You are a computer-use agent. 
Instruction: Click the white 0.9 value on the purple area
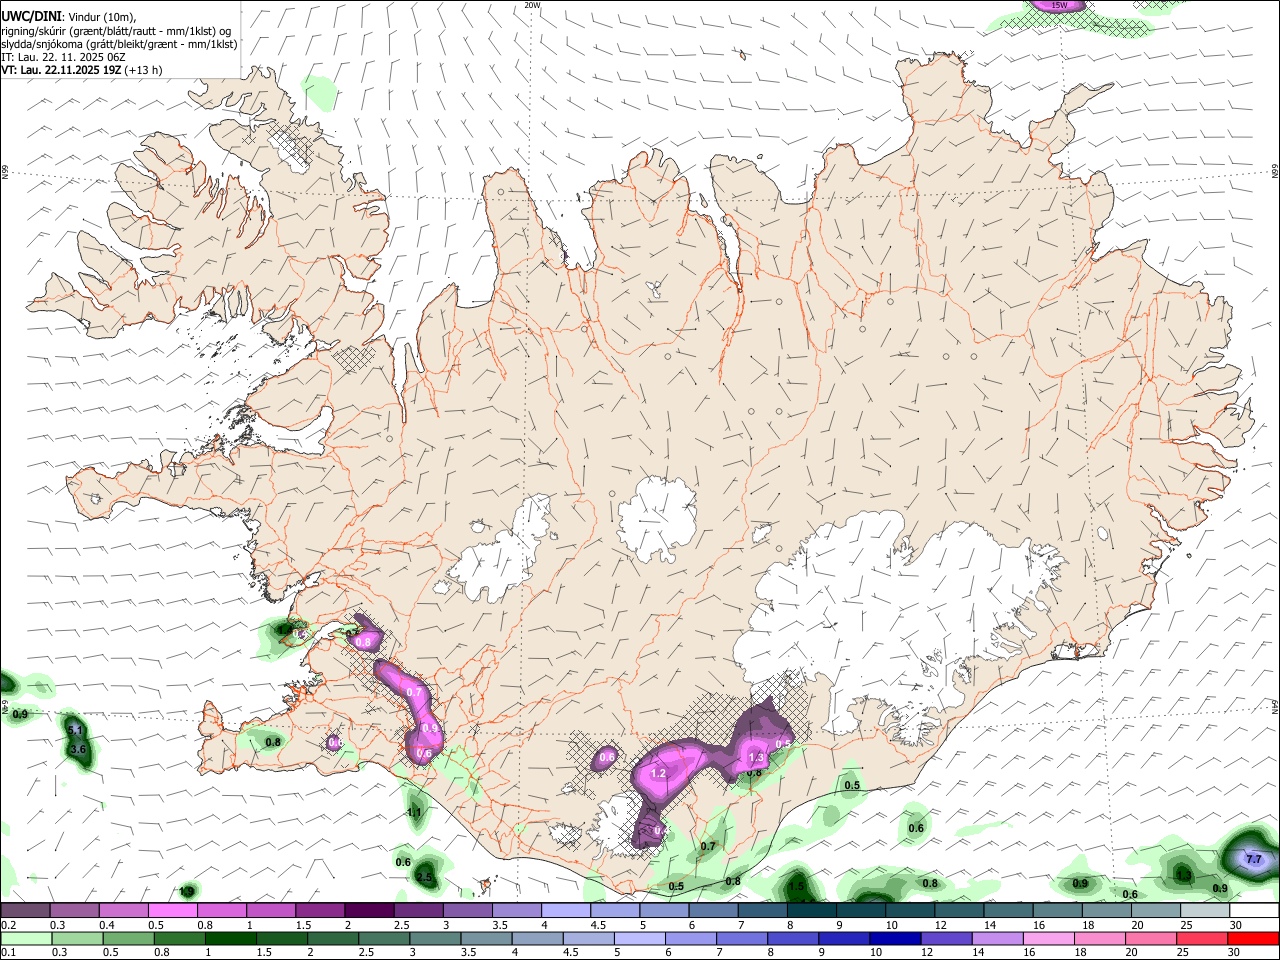430,728
